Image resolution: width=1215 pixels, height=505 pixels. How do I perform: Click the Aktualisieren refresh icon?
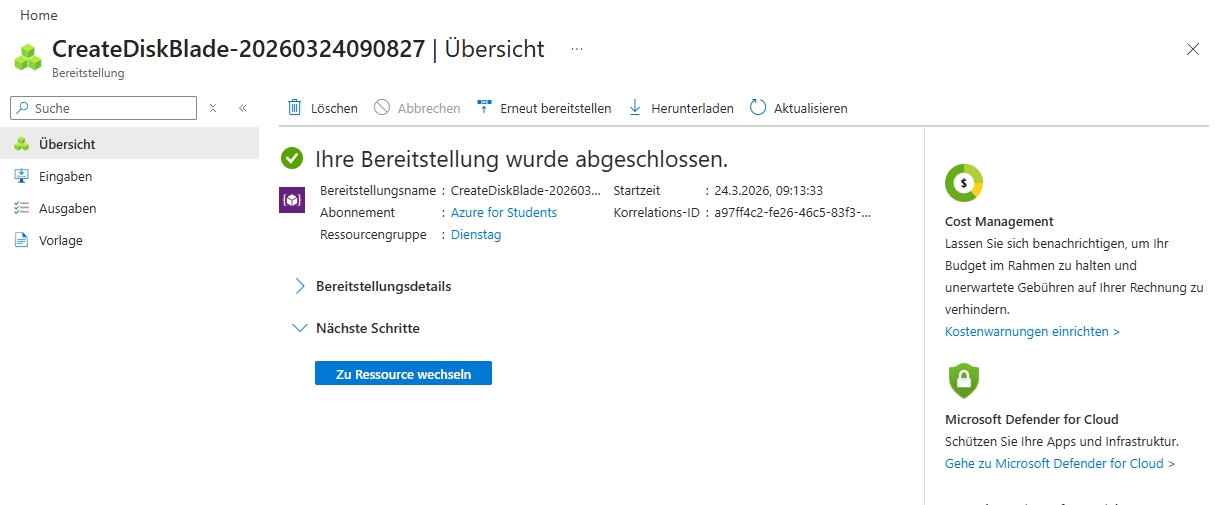tap(758, 108)
